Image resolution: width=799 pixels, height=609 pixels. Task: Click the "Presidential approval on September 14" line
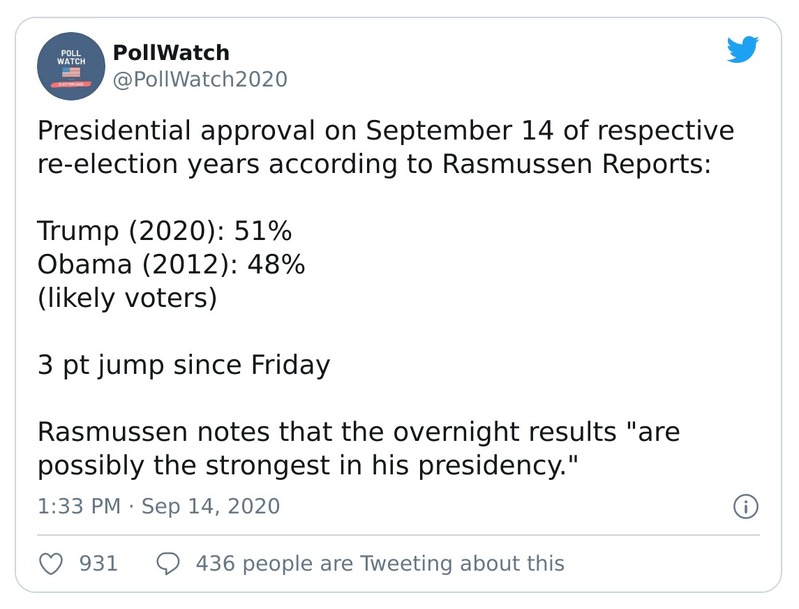point(385,131)
